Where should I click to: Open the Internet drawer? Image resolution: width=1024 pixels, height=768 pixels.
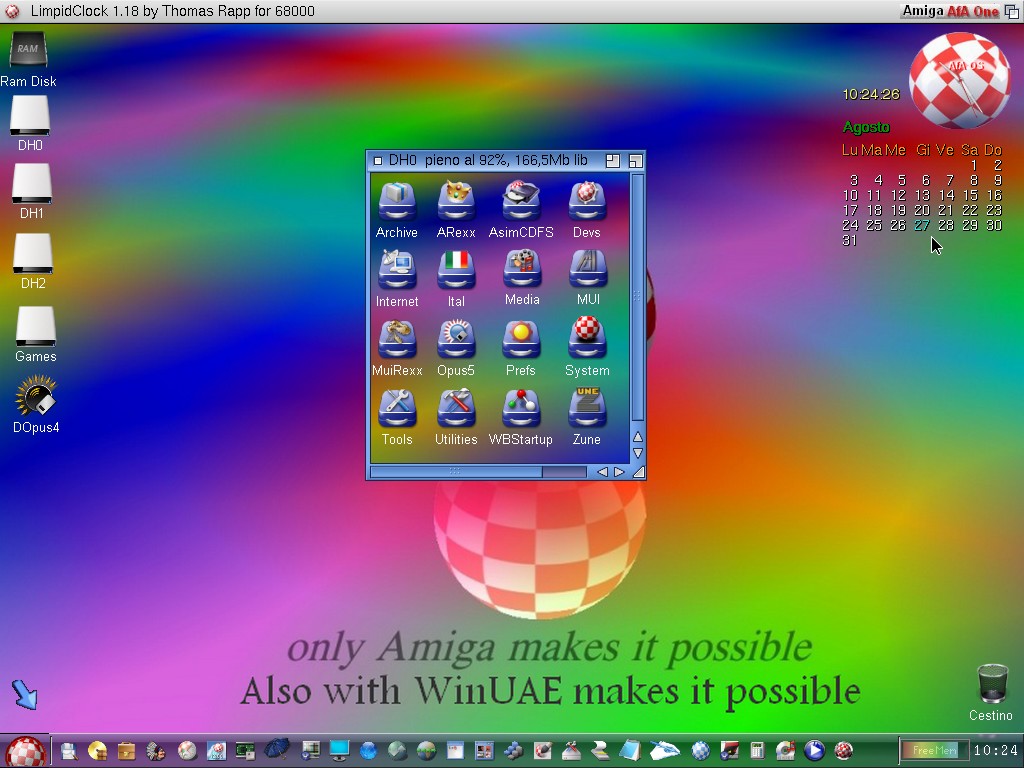[x=397, y=272]
